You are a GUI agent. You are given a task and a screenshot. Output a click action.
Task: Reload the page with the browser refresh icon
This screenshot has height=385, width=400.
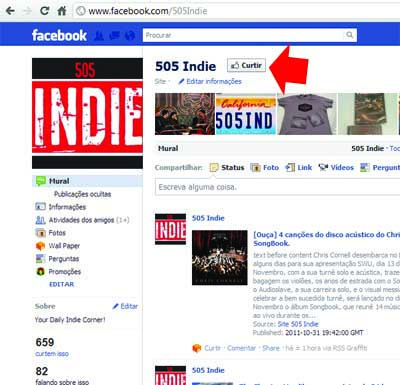tap(44, 11)
